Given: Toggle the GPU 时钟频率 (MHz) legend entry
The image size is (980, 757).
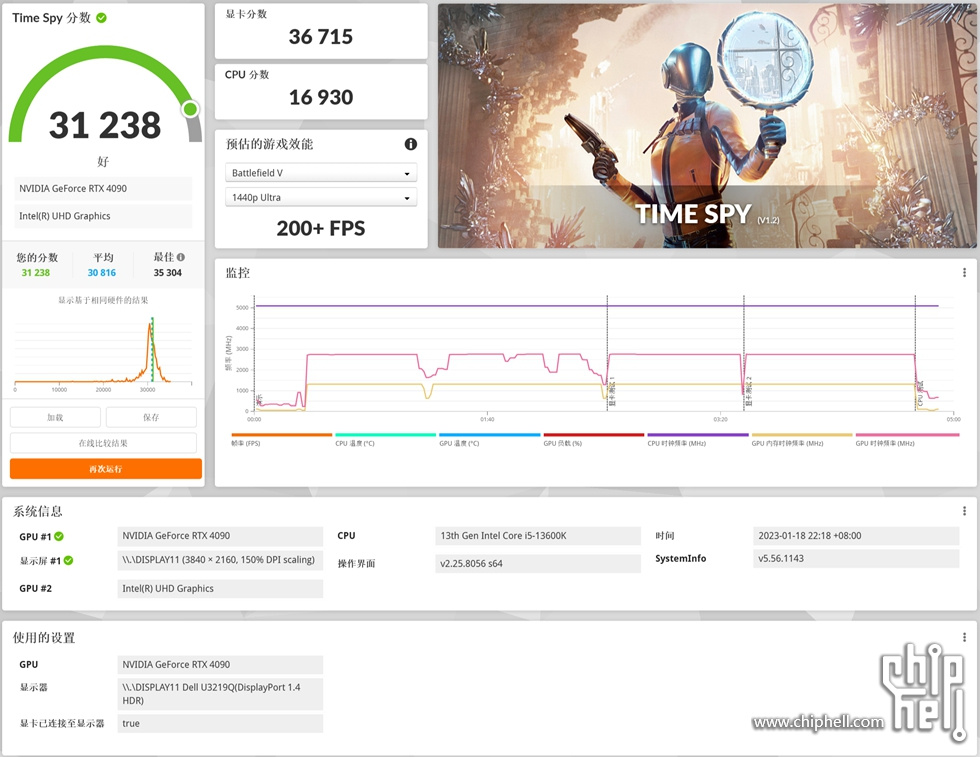Looking at the screenshot, I should (x=906, y=439).
